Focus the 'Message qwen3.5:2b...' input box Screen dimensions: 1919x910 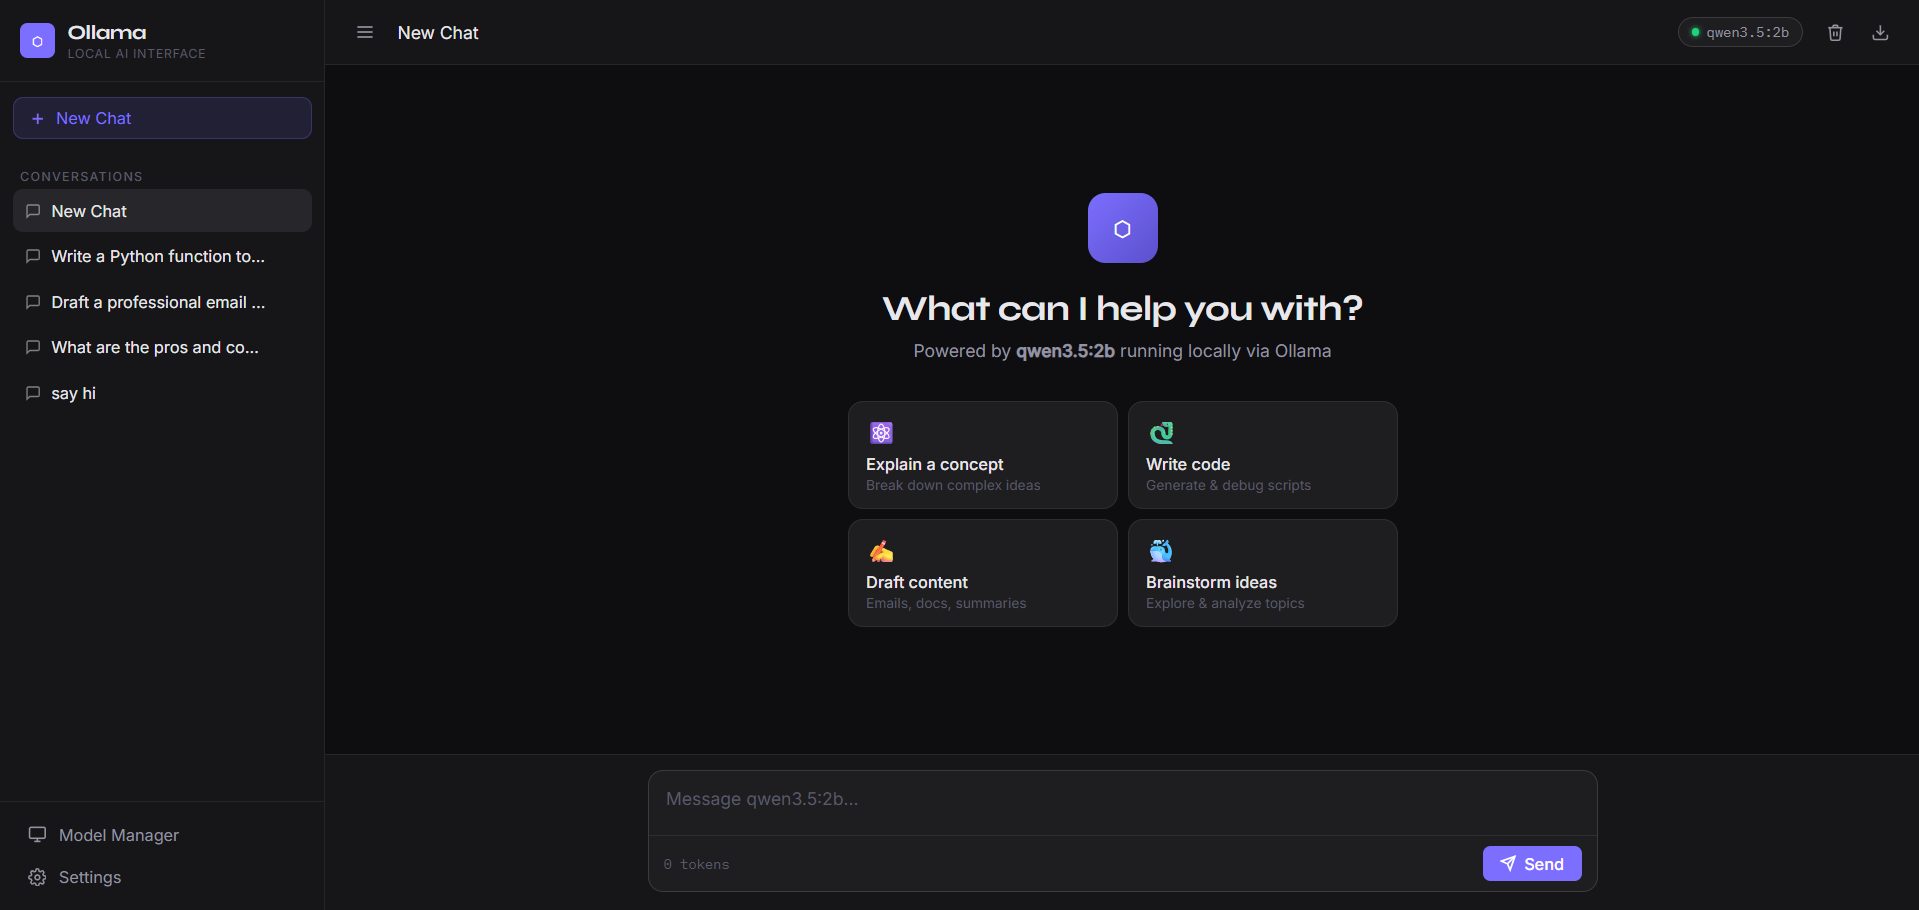(1122, 803)
